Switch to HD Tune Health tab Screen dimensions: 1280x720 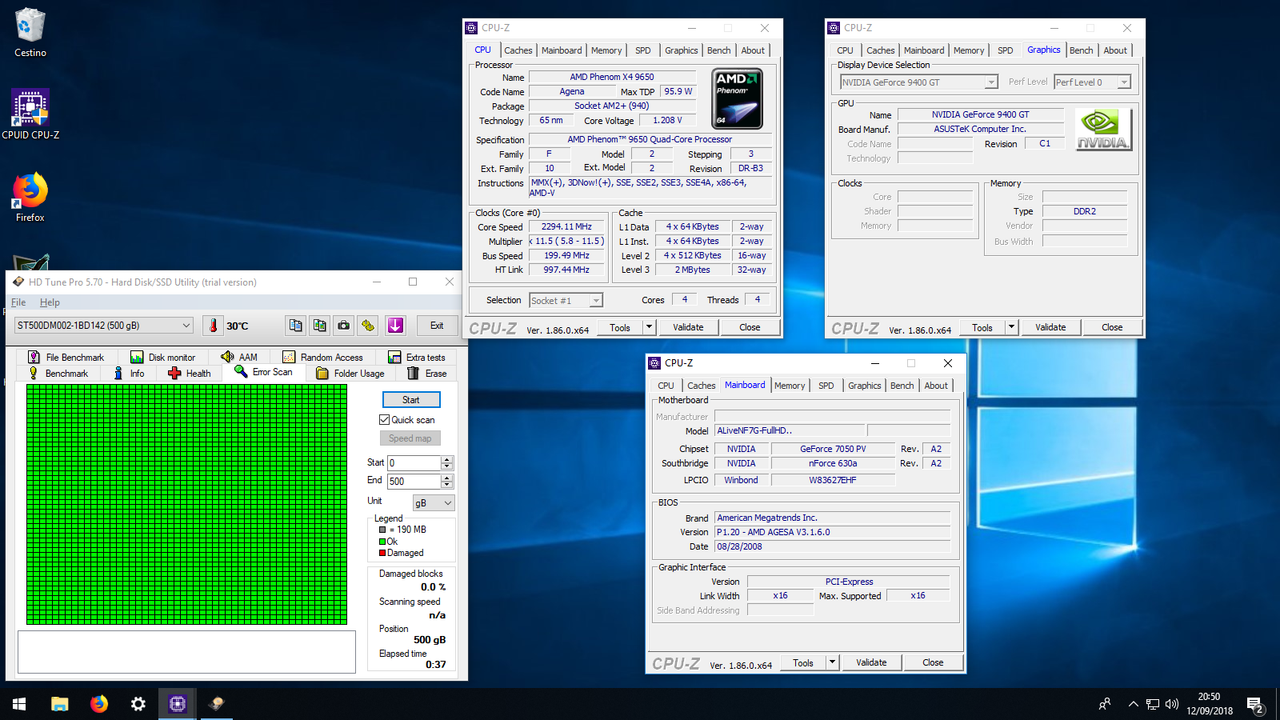point(190,373)
